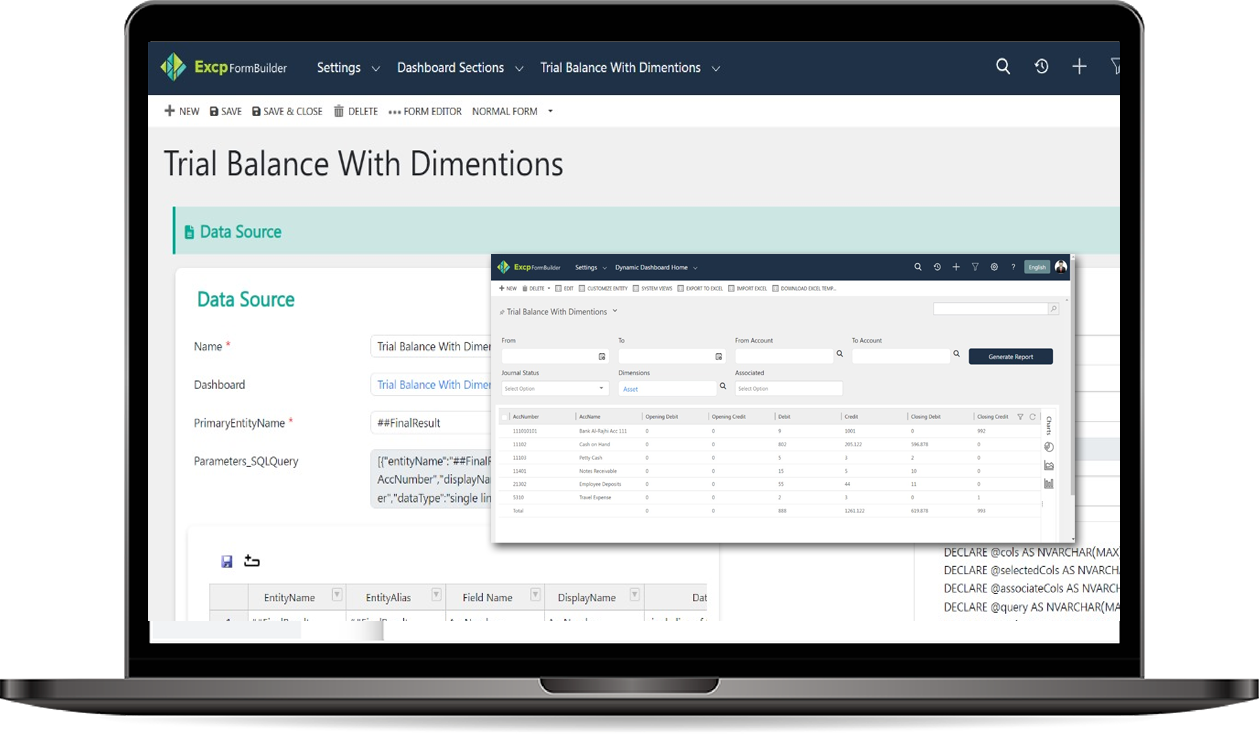
Task: Open recent history from the main header
Action: pyautogui.click(x=1041, y=67)
